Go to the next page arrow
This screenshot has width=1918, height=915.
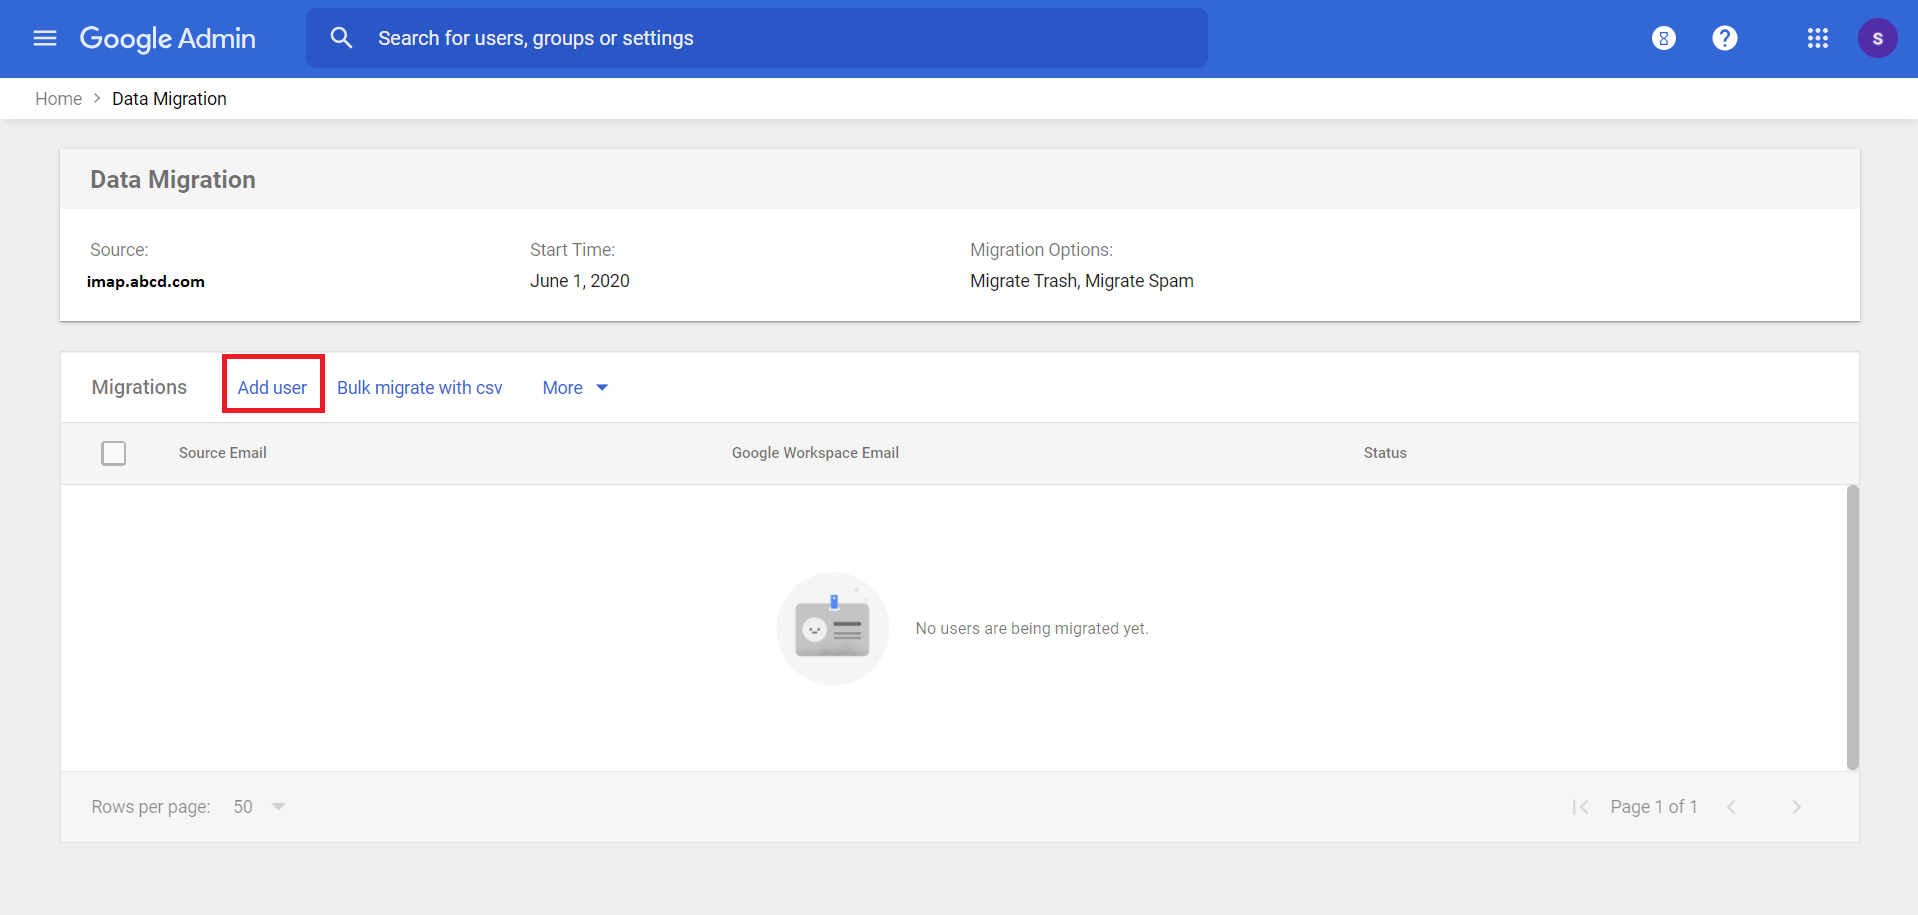click(x=1796, y=807)
